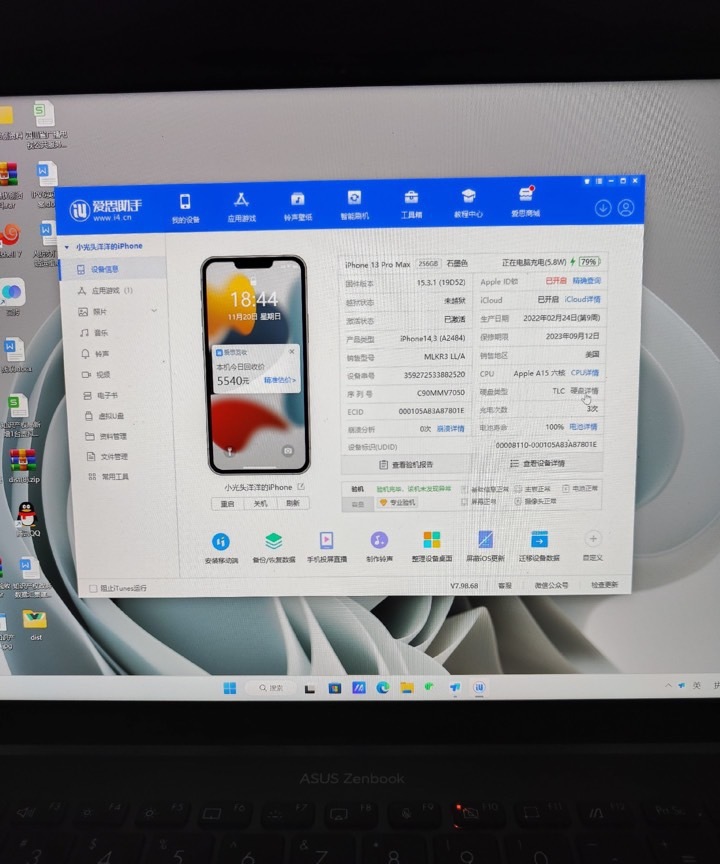Click 客服 in the status bar

tap(505, 585)
